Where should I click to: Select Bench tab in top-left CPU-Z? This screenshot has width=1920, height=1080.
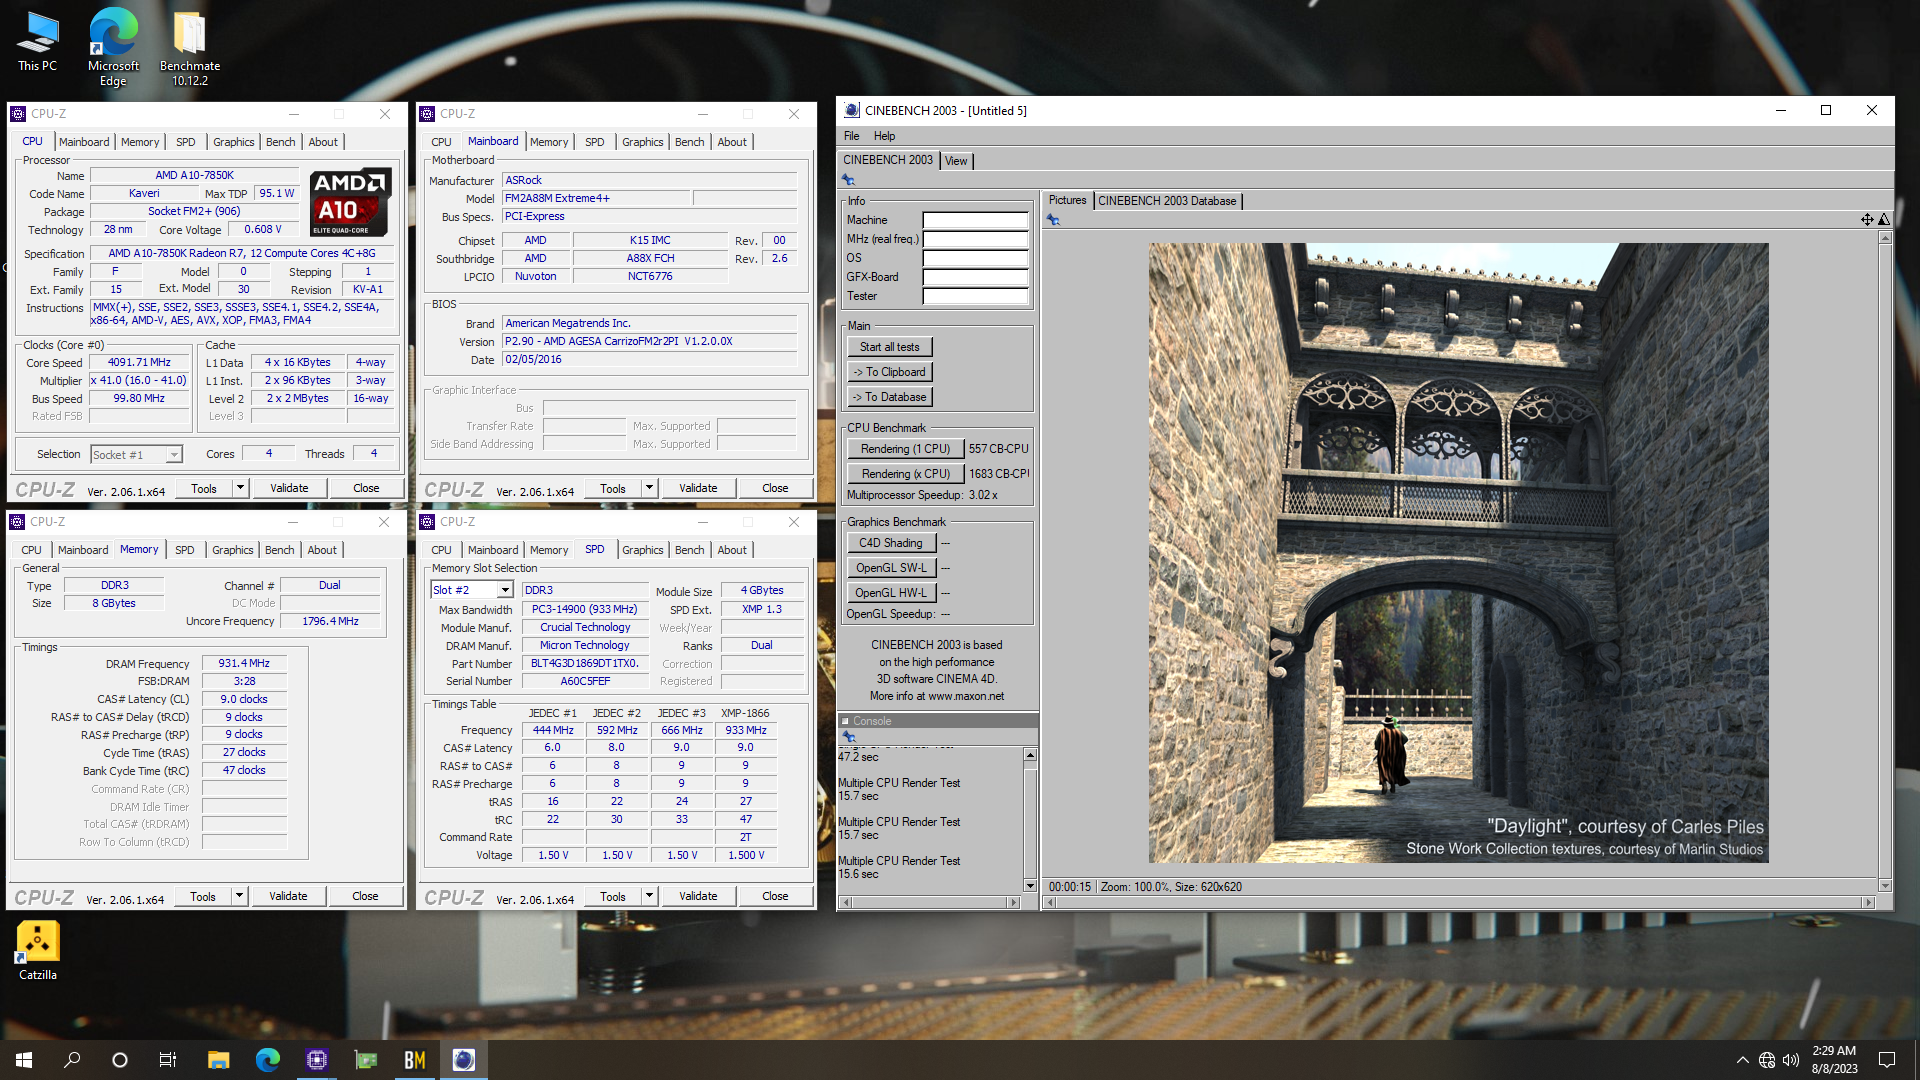(x=280, y=142)
